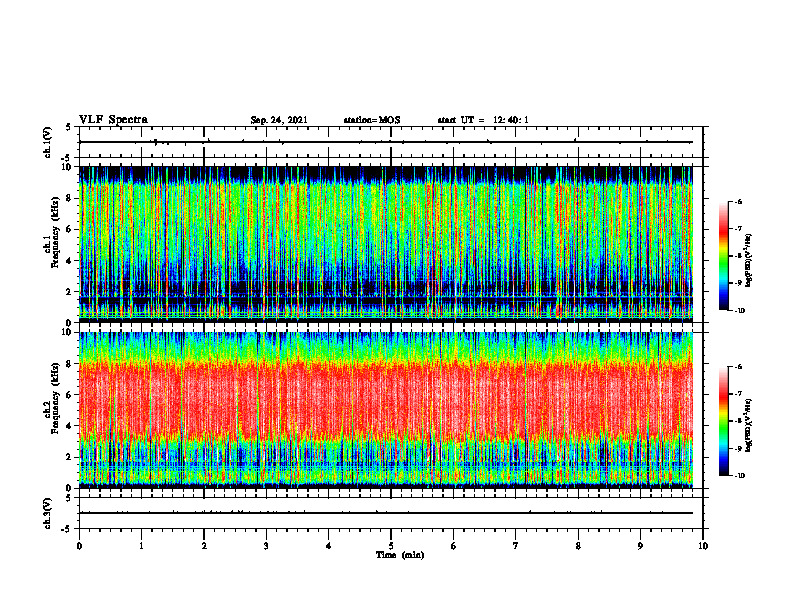
Task: Click time axis tick label "9"
Action: (640, 546)
